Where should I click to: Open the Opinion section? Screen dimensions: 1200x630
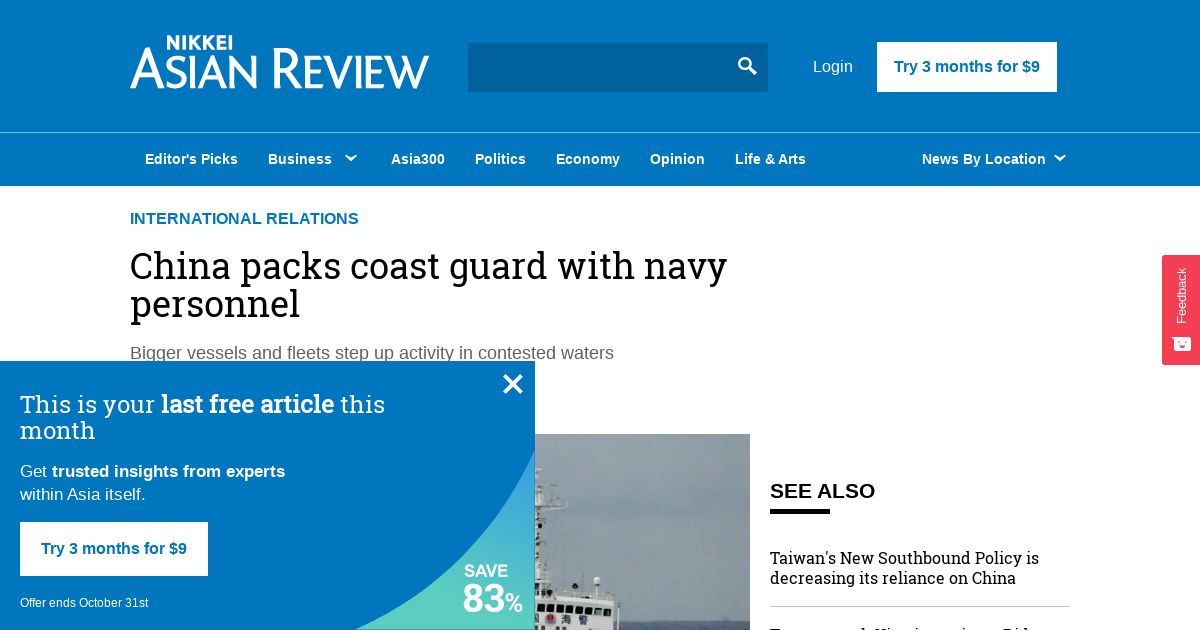point(677,159)
